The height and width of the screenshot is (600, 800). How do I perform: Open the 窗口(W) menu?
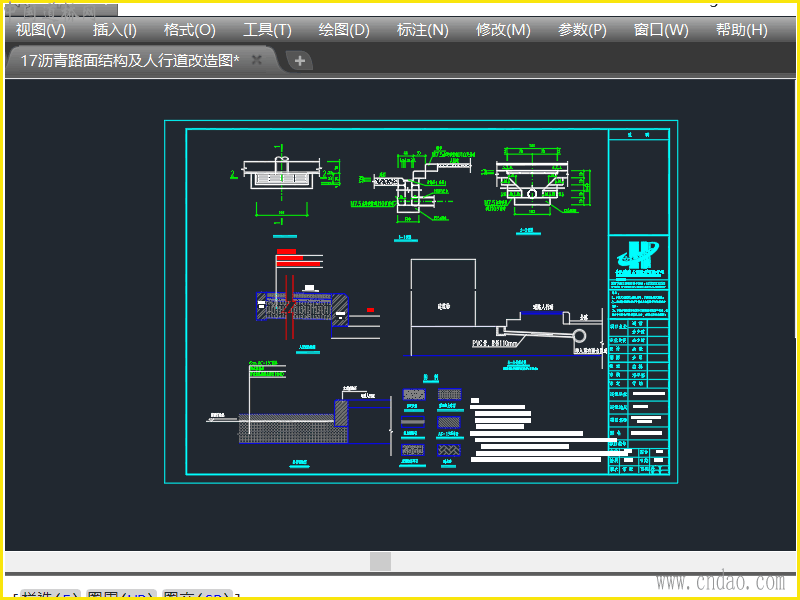(661, 30)
